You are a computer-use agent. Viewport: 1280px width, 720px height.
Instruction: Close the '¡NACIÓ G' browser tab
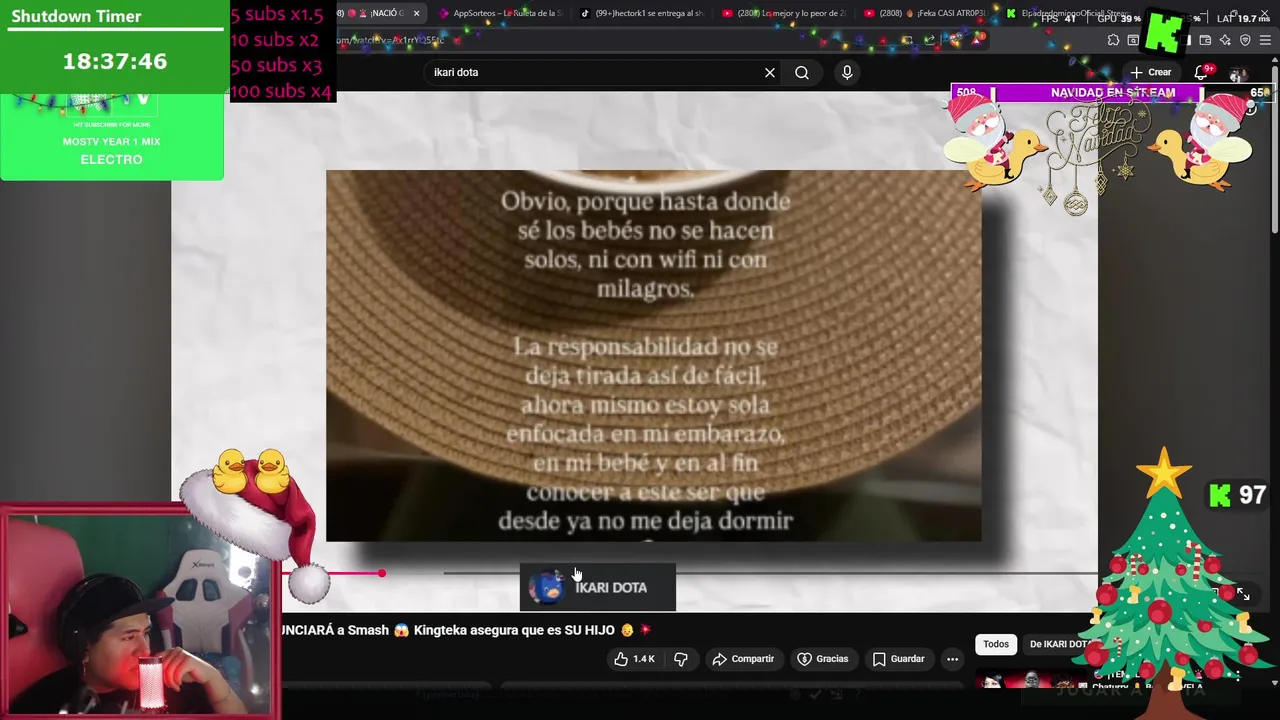(416, 13)
